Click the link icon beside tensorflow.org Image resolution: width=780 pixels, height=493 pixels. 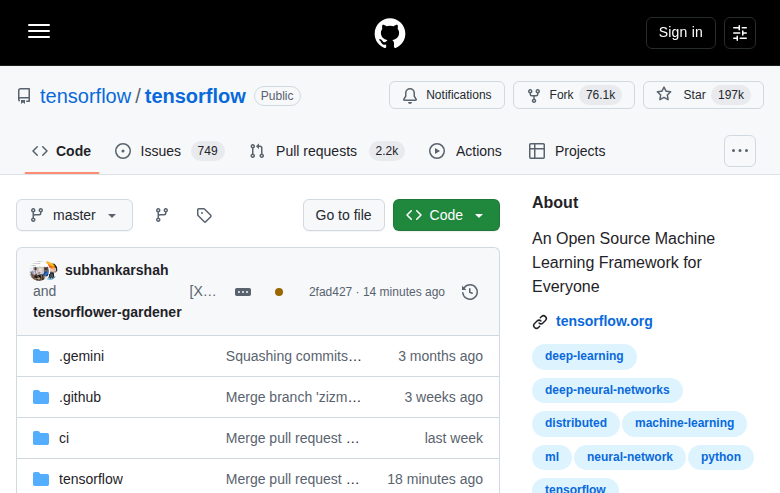pyautogui.click(x=540, y=322)
